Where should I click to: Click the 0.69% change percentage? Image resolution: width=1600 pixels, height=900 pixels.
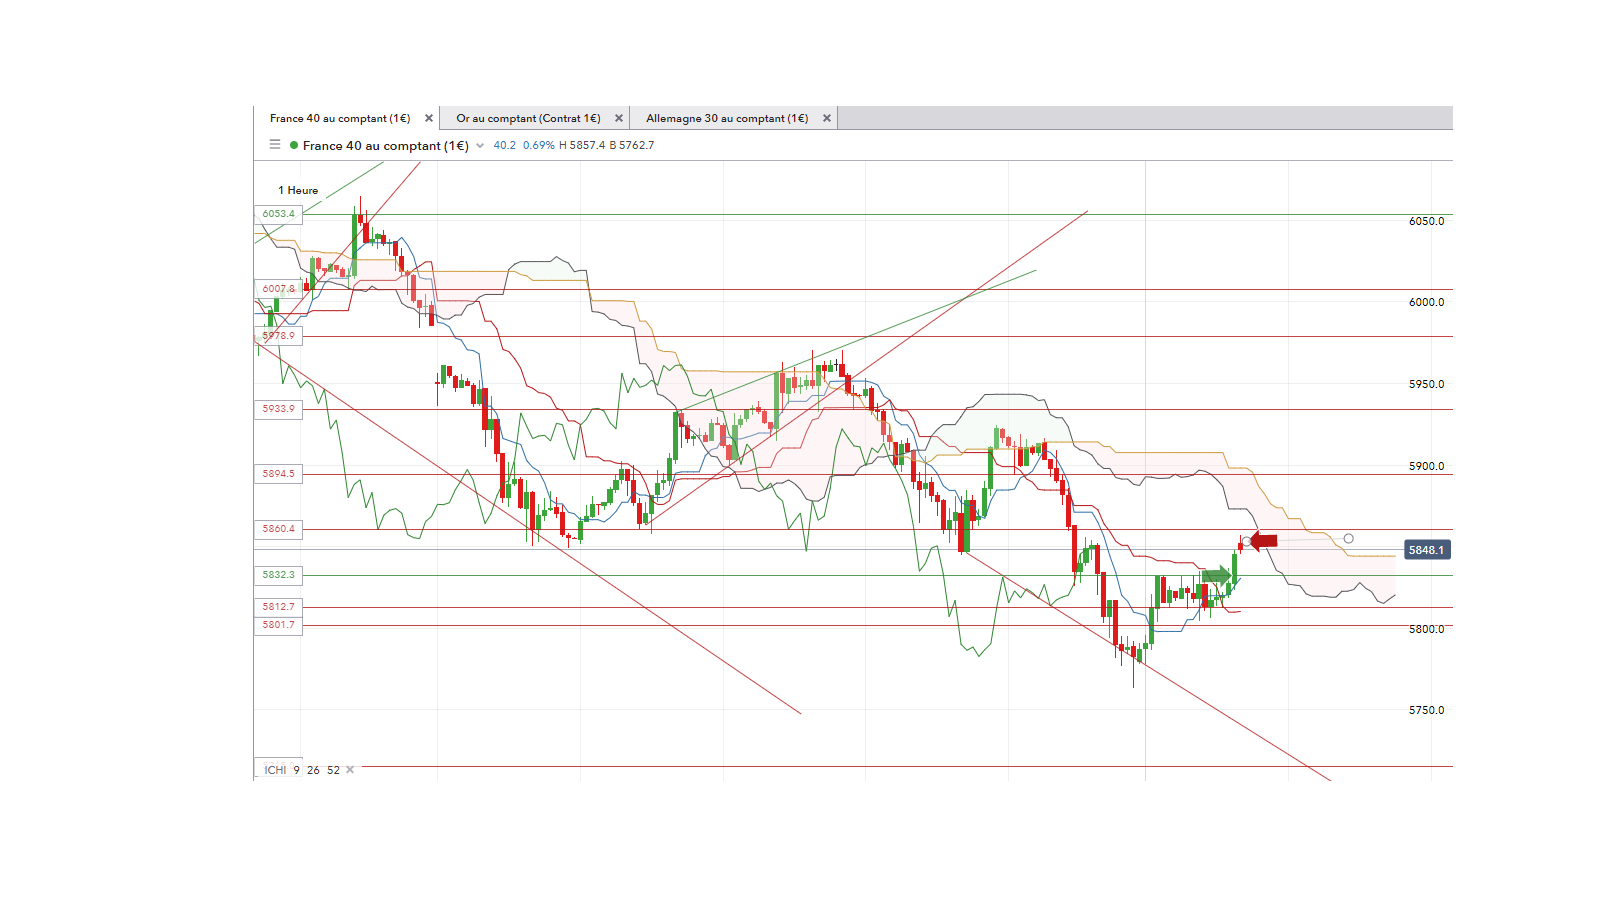(539, 145)
